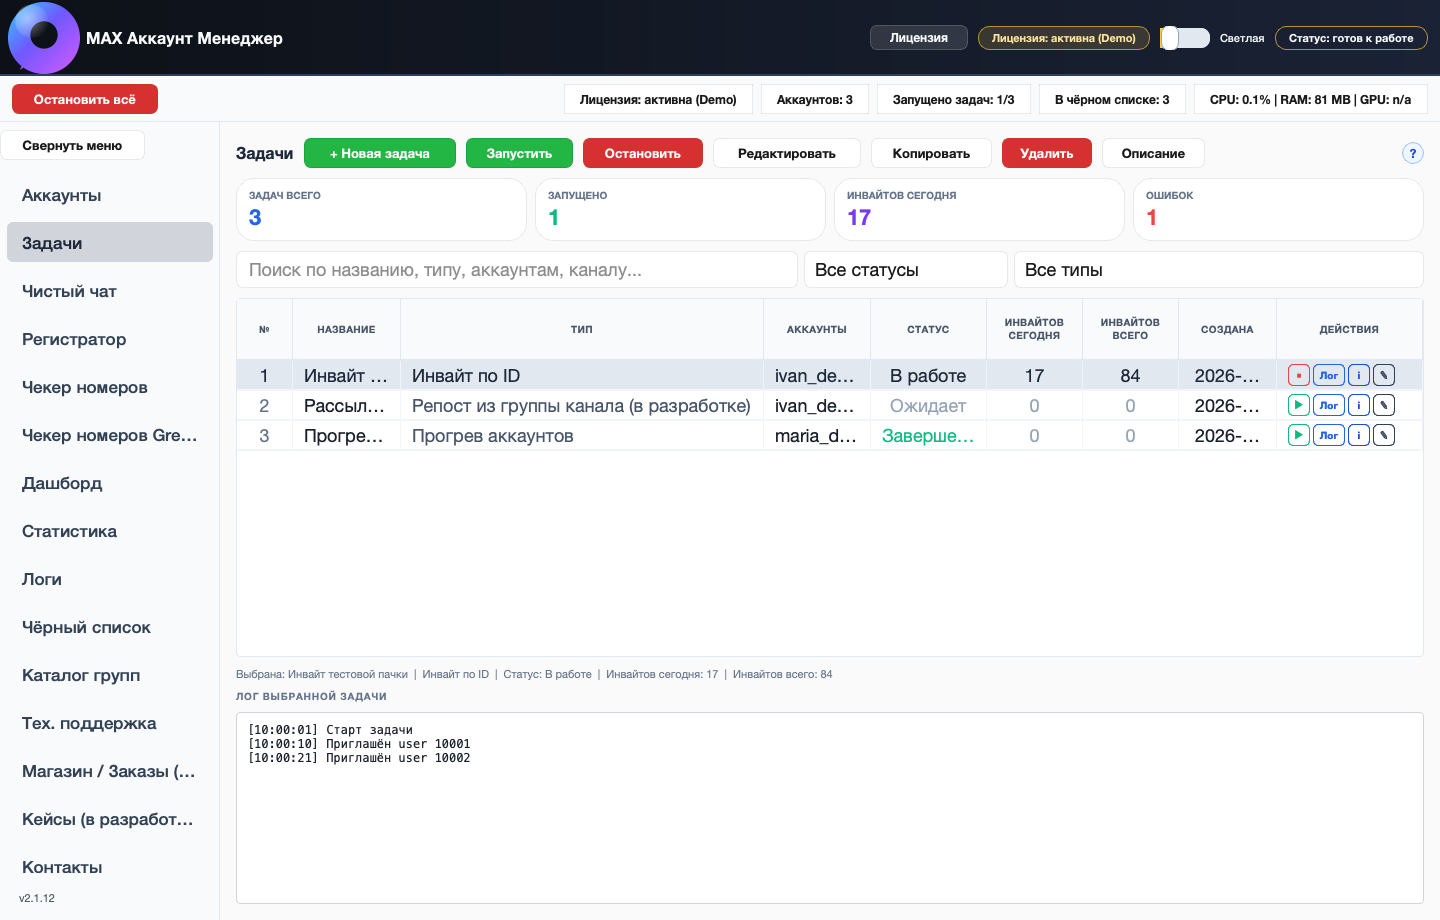Click the task search input field
1440x920 pixels.
point(517,269)
